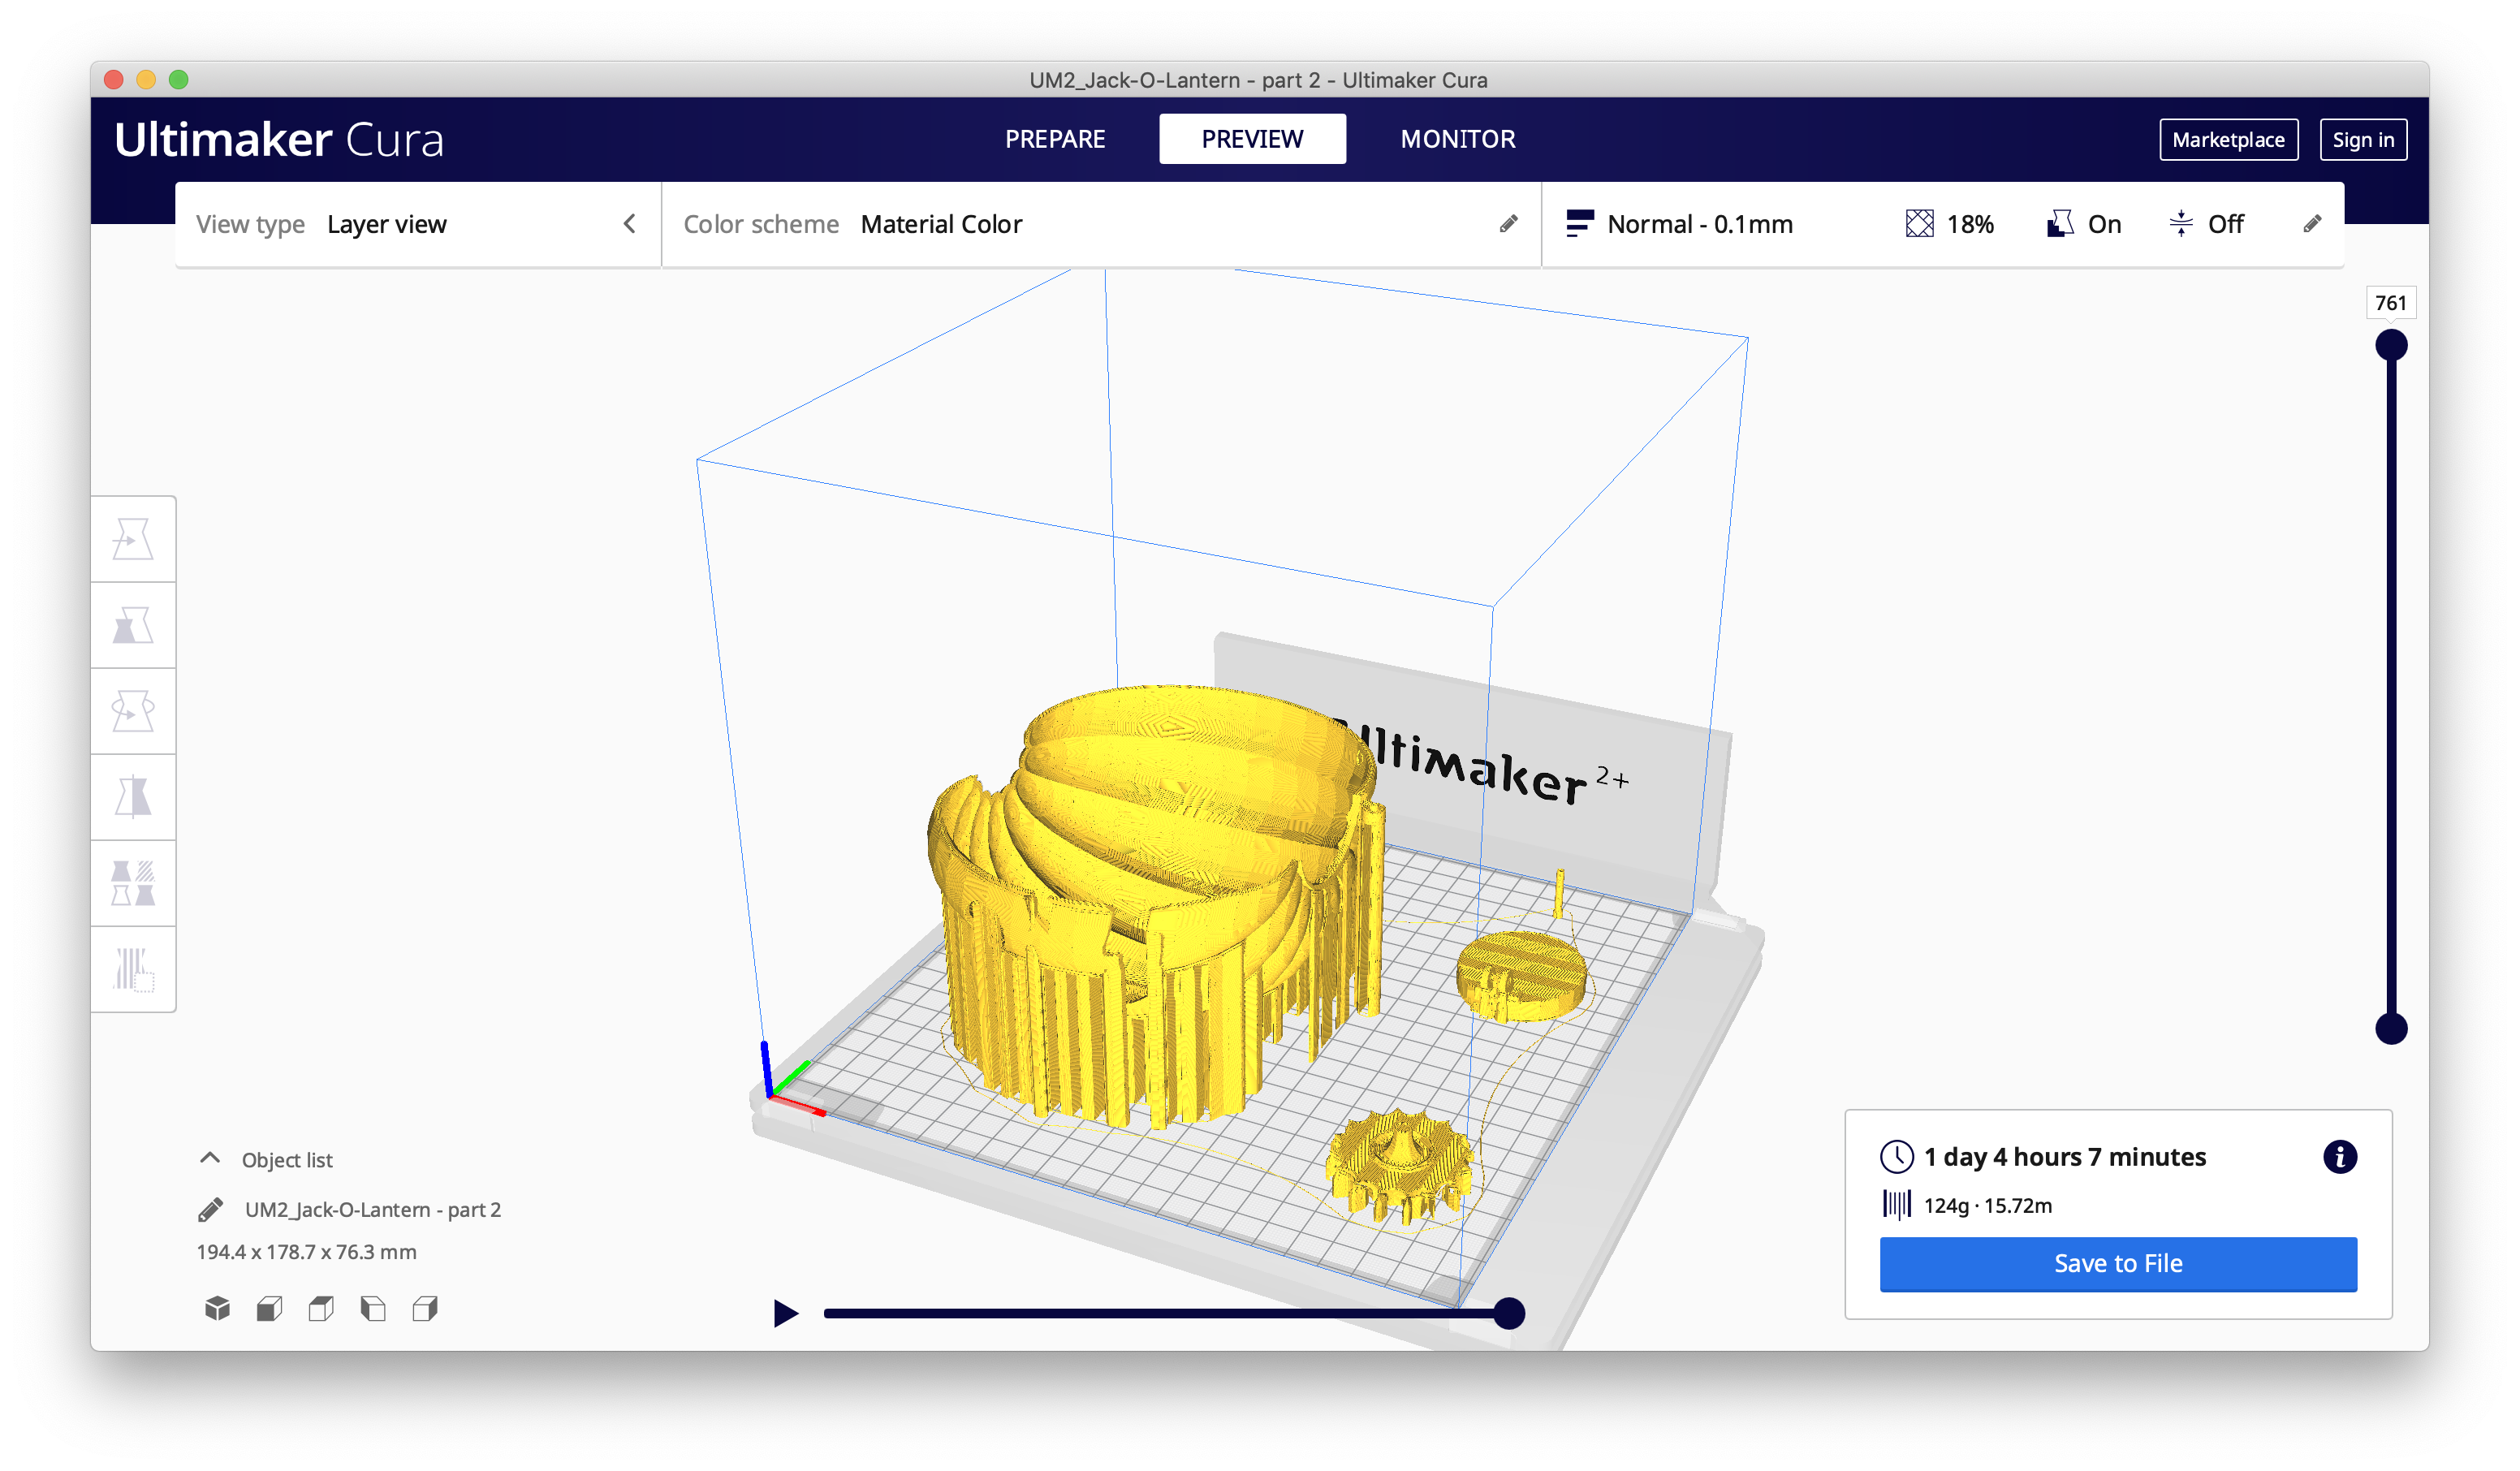This screenshot has height=1471, width=2520.
Task: Collapse the View type panel chevron
Action: pyautogui.click(x=629, y=224)
